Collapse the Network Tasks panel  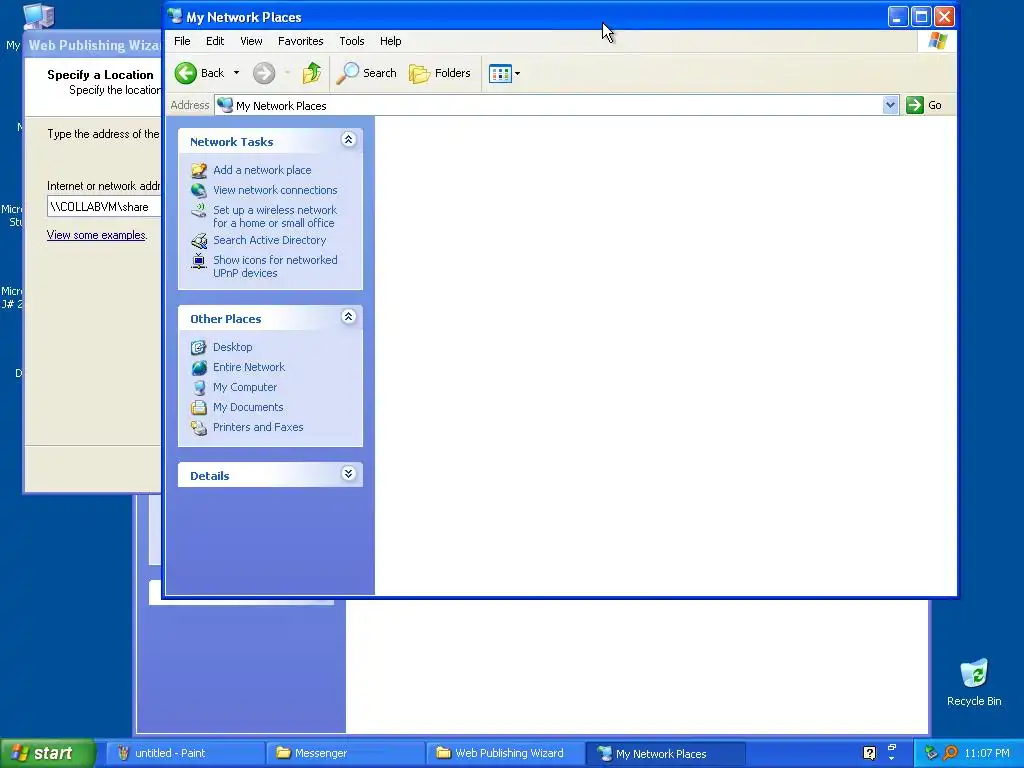coord(349,140)
